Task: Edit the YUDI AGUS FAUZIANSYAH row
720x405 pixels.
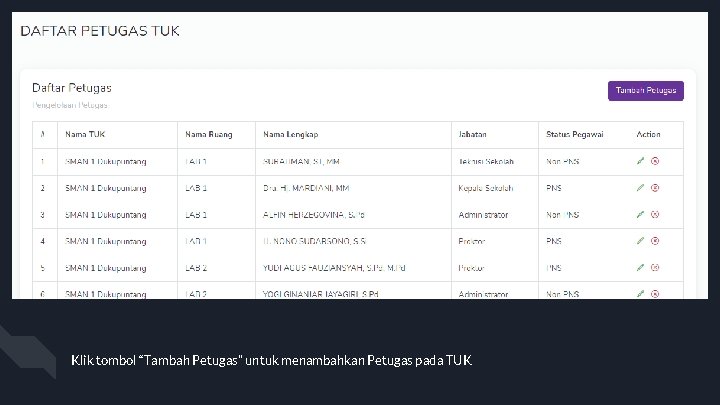Action: pyautogui.click(x=640, y=268)
